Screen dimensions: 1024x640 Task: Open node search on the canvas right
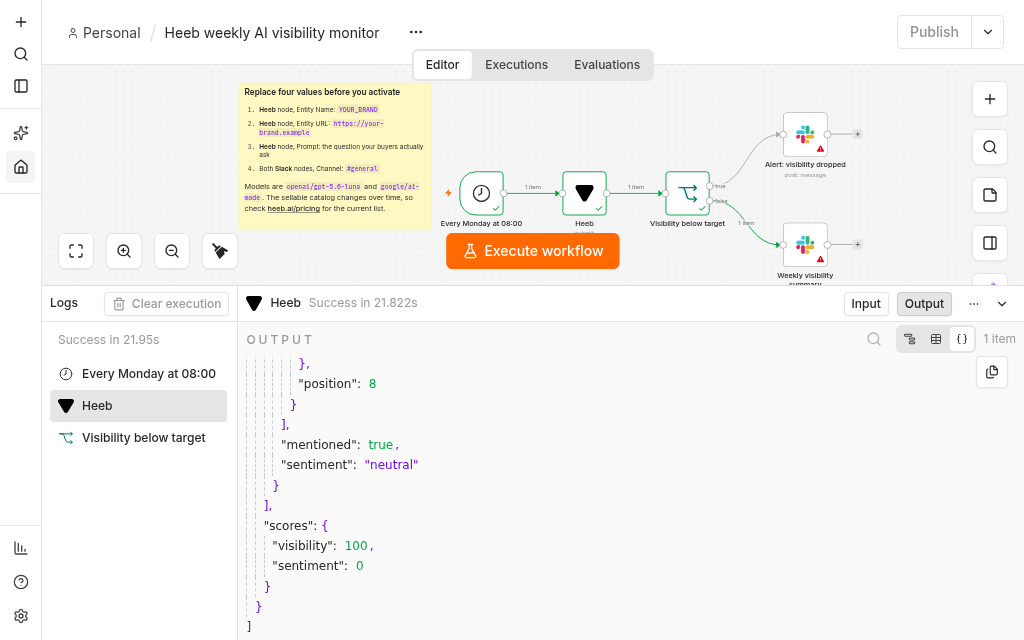click(x=990, y=147)
